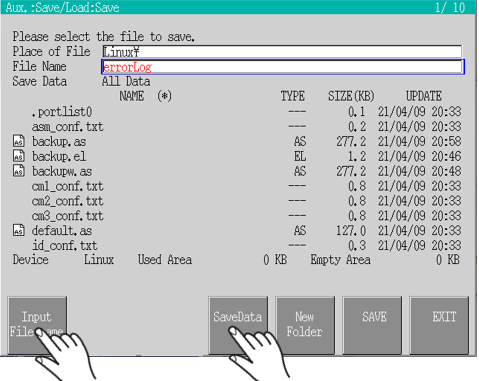The image size is (479, 381).
Task: Click the UPDATE column header
Action: tap(424, 96)
